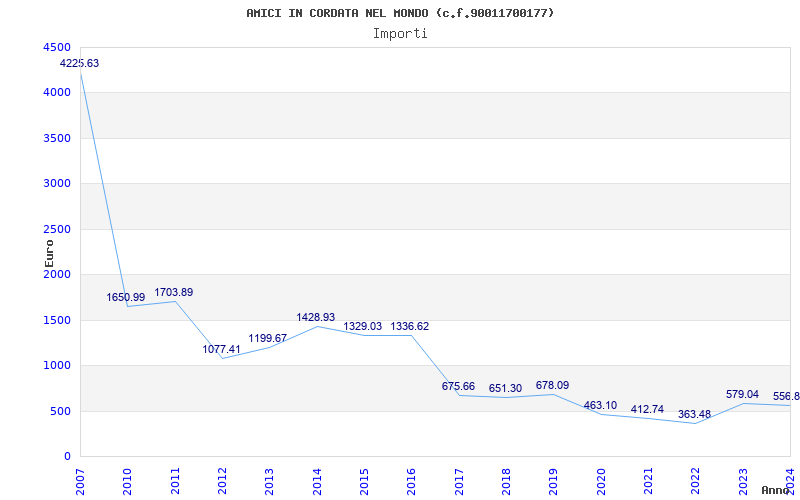Image resolution: width=800 pixels, height=500 pixels.
Task: Click the 2012 x-axis year label
Action: coord(222,482)
